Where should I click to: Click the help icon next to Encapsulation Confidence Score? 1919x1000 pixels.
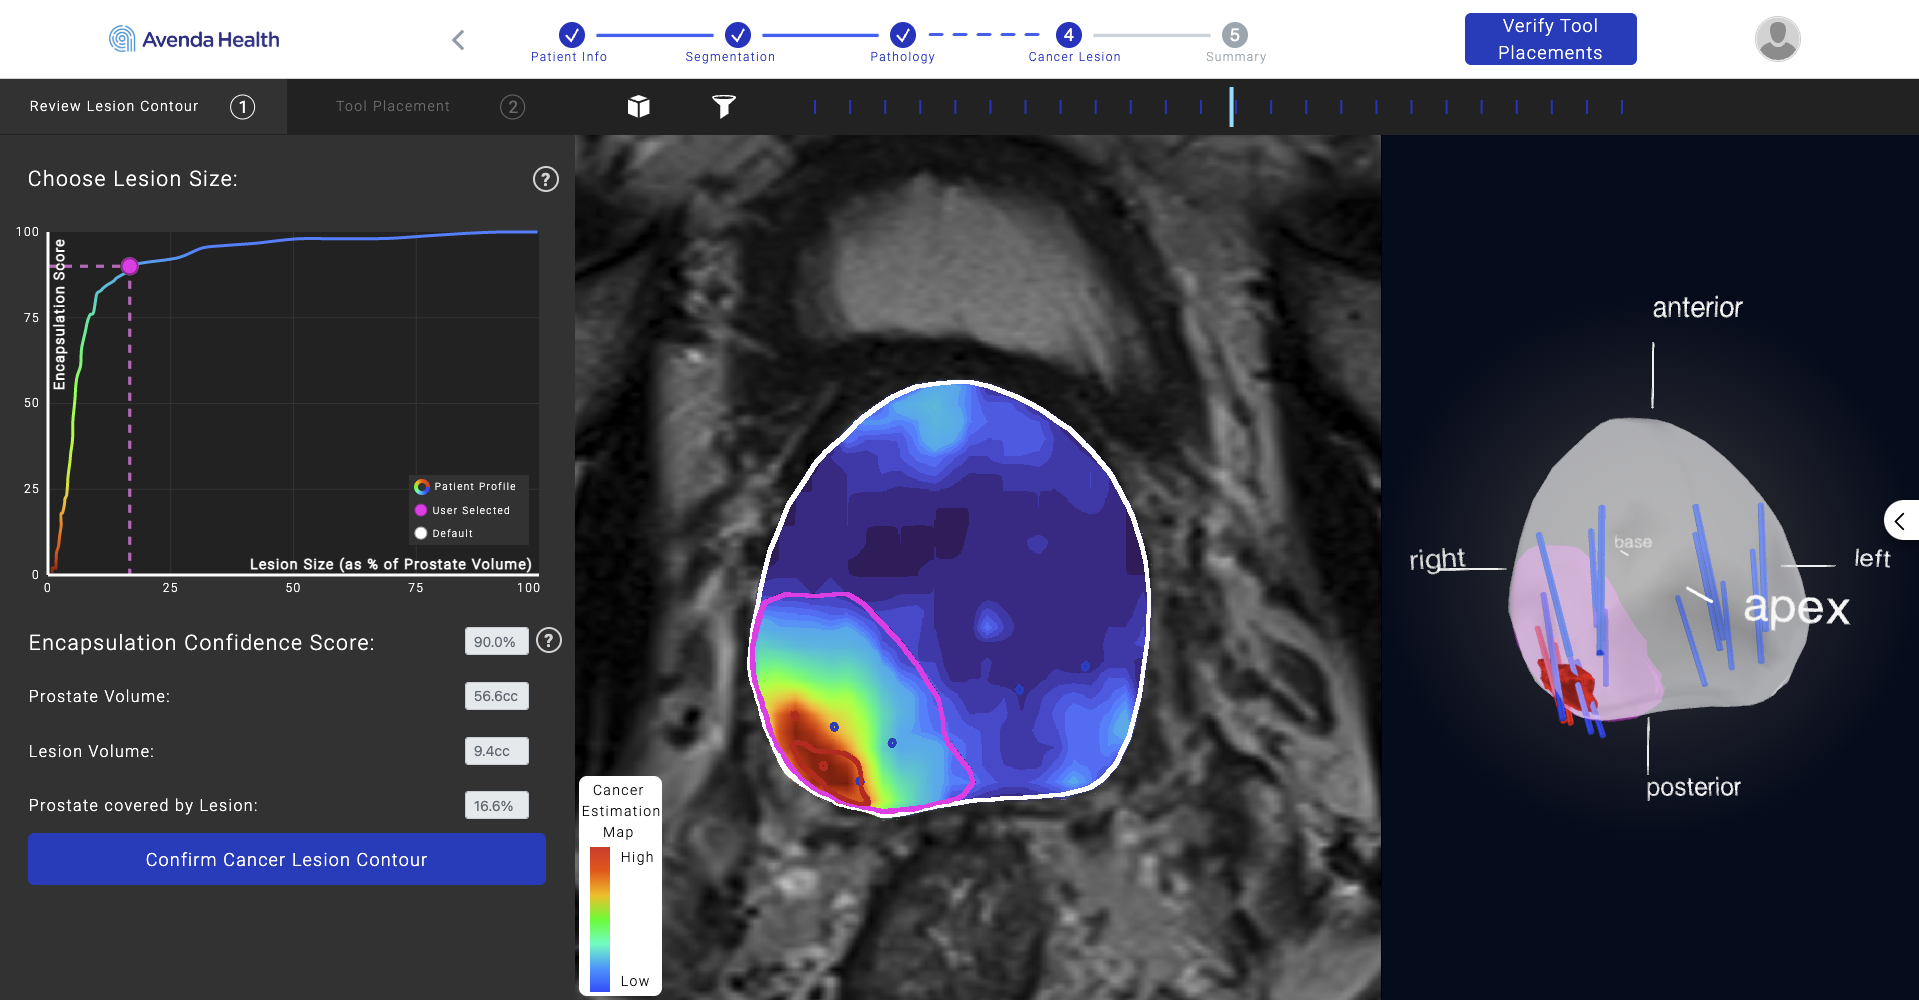548,641
